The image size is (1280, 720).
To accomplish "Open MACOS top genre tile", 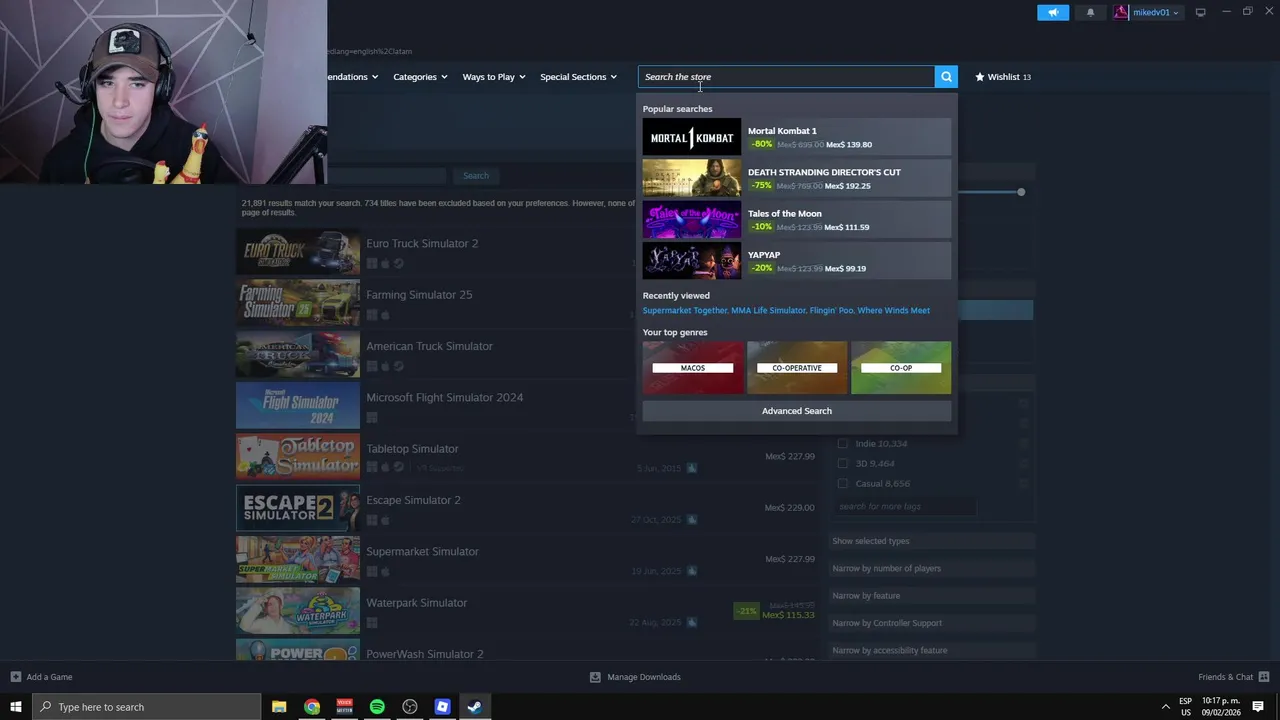I will [x=693, y=367].
